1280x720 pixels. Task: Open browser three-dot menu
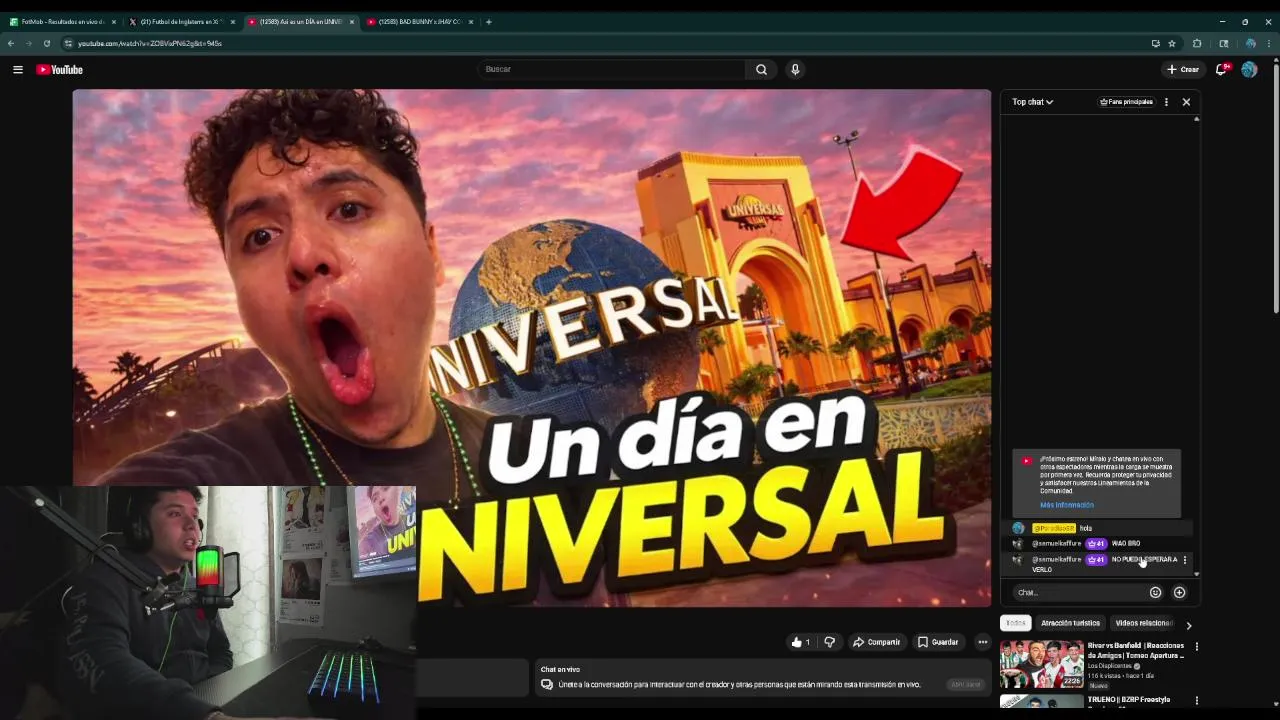(1269, 43)
